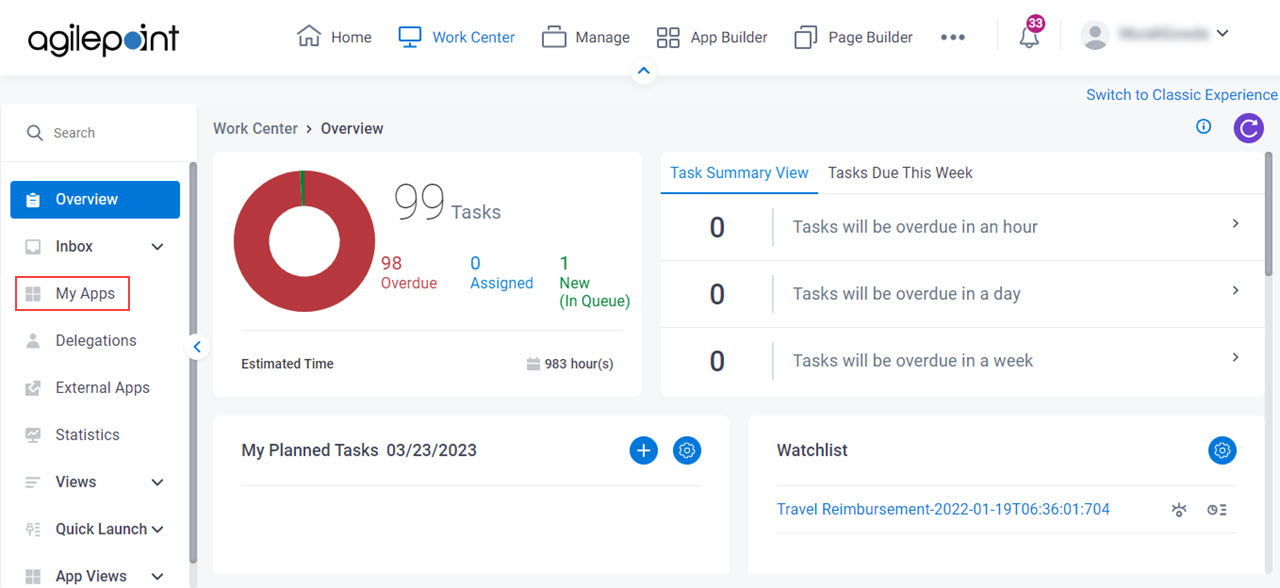Open Delegations in the sidebar
1280x588 pixels.
(95, 340)
